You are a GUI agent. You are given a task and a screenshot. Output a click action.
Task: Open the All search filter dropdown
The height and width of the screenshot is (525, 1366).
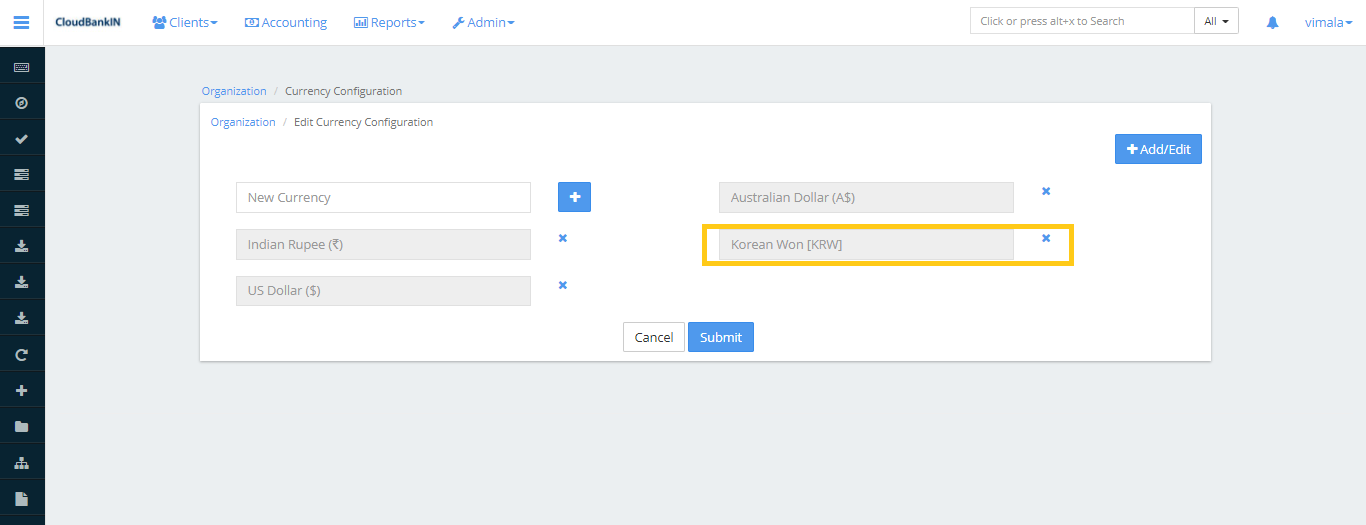[1216, 21]
